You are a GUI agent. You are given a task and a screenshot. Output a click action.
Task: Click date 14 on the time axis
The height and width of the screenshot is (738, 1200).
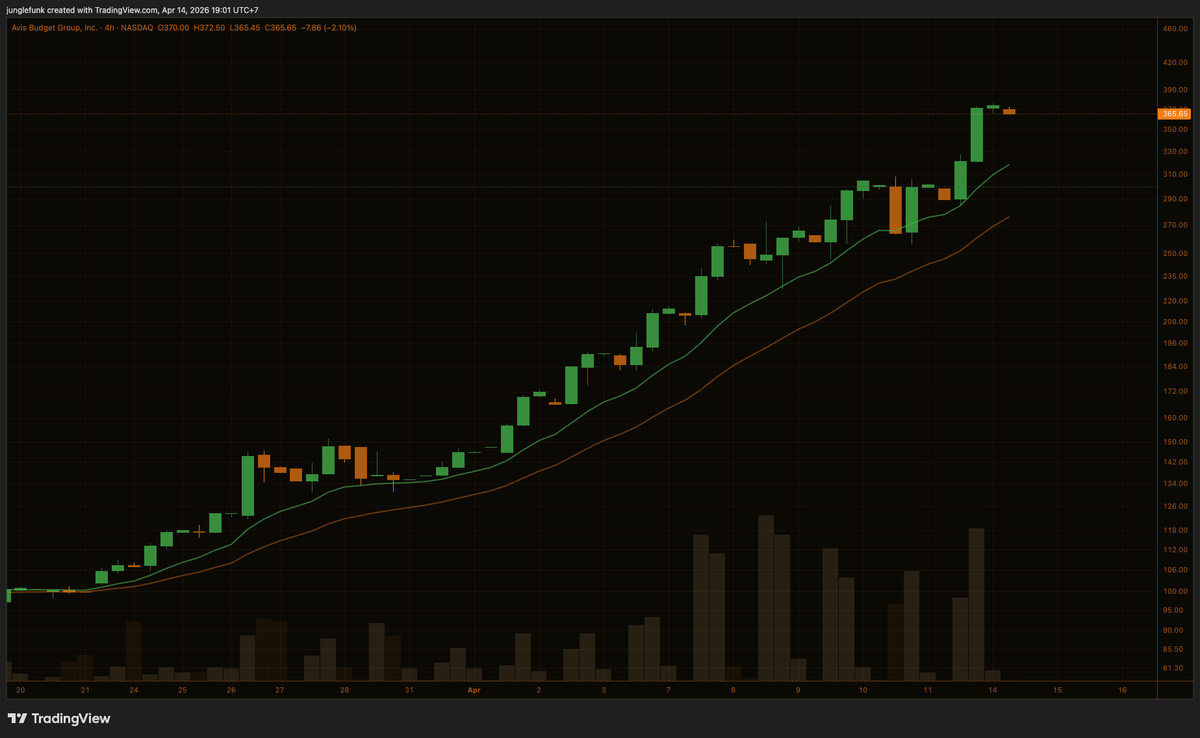click(992, 690)
